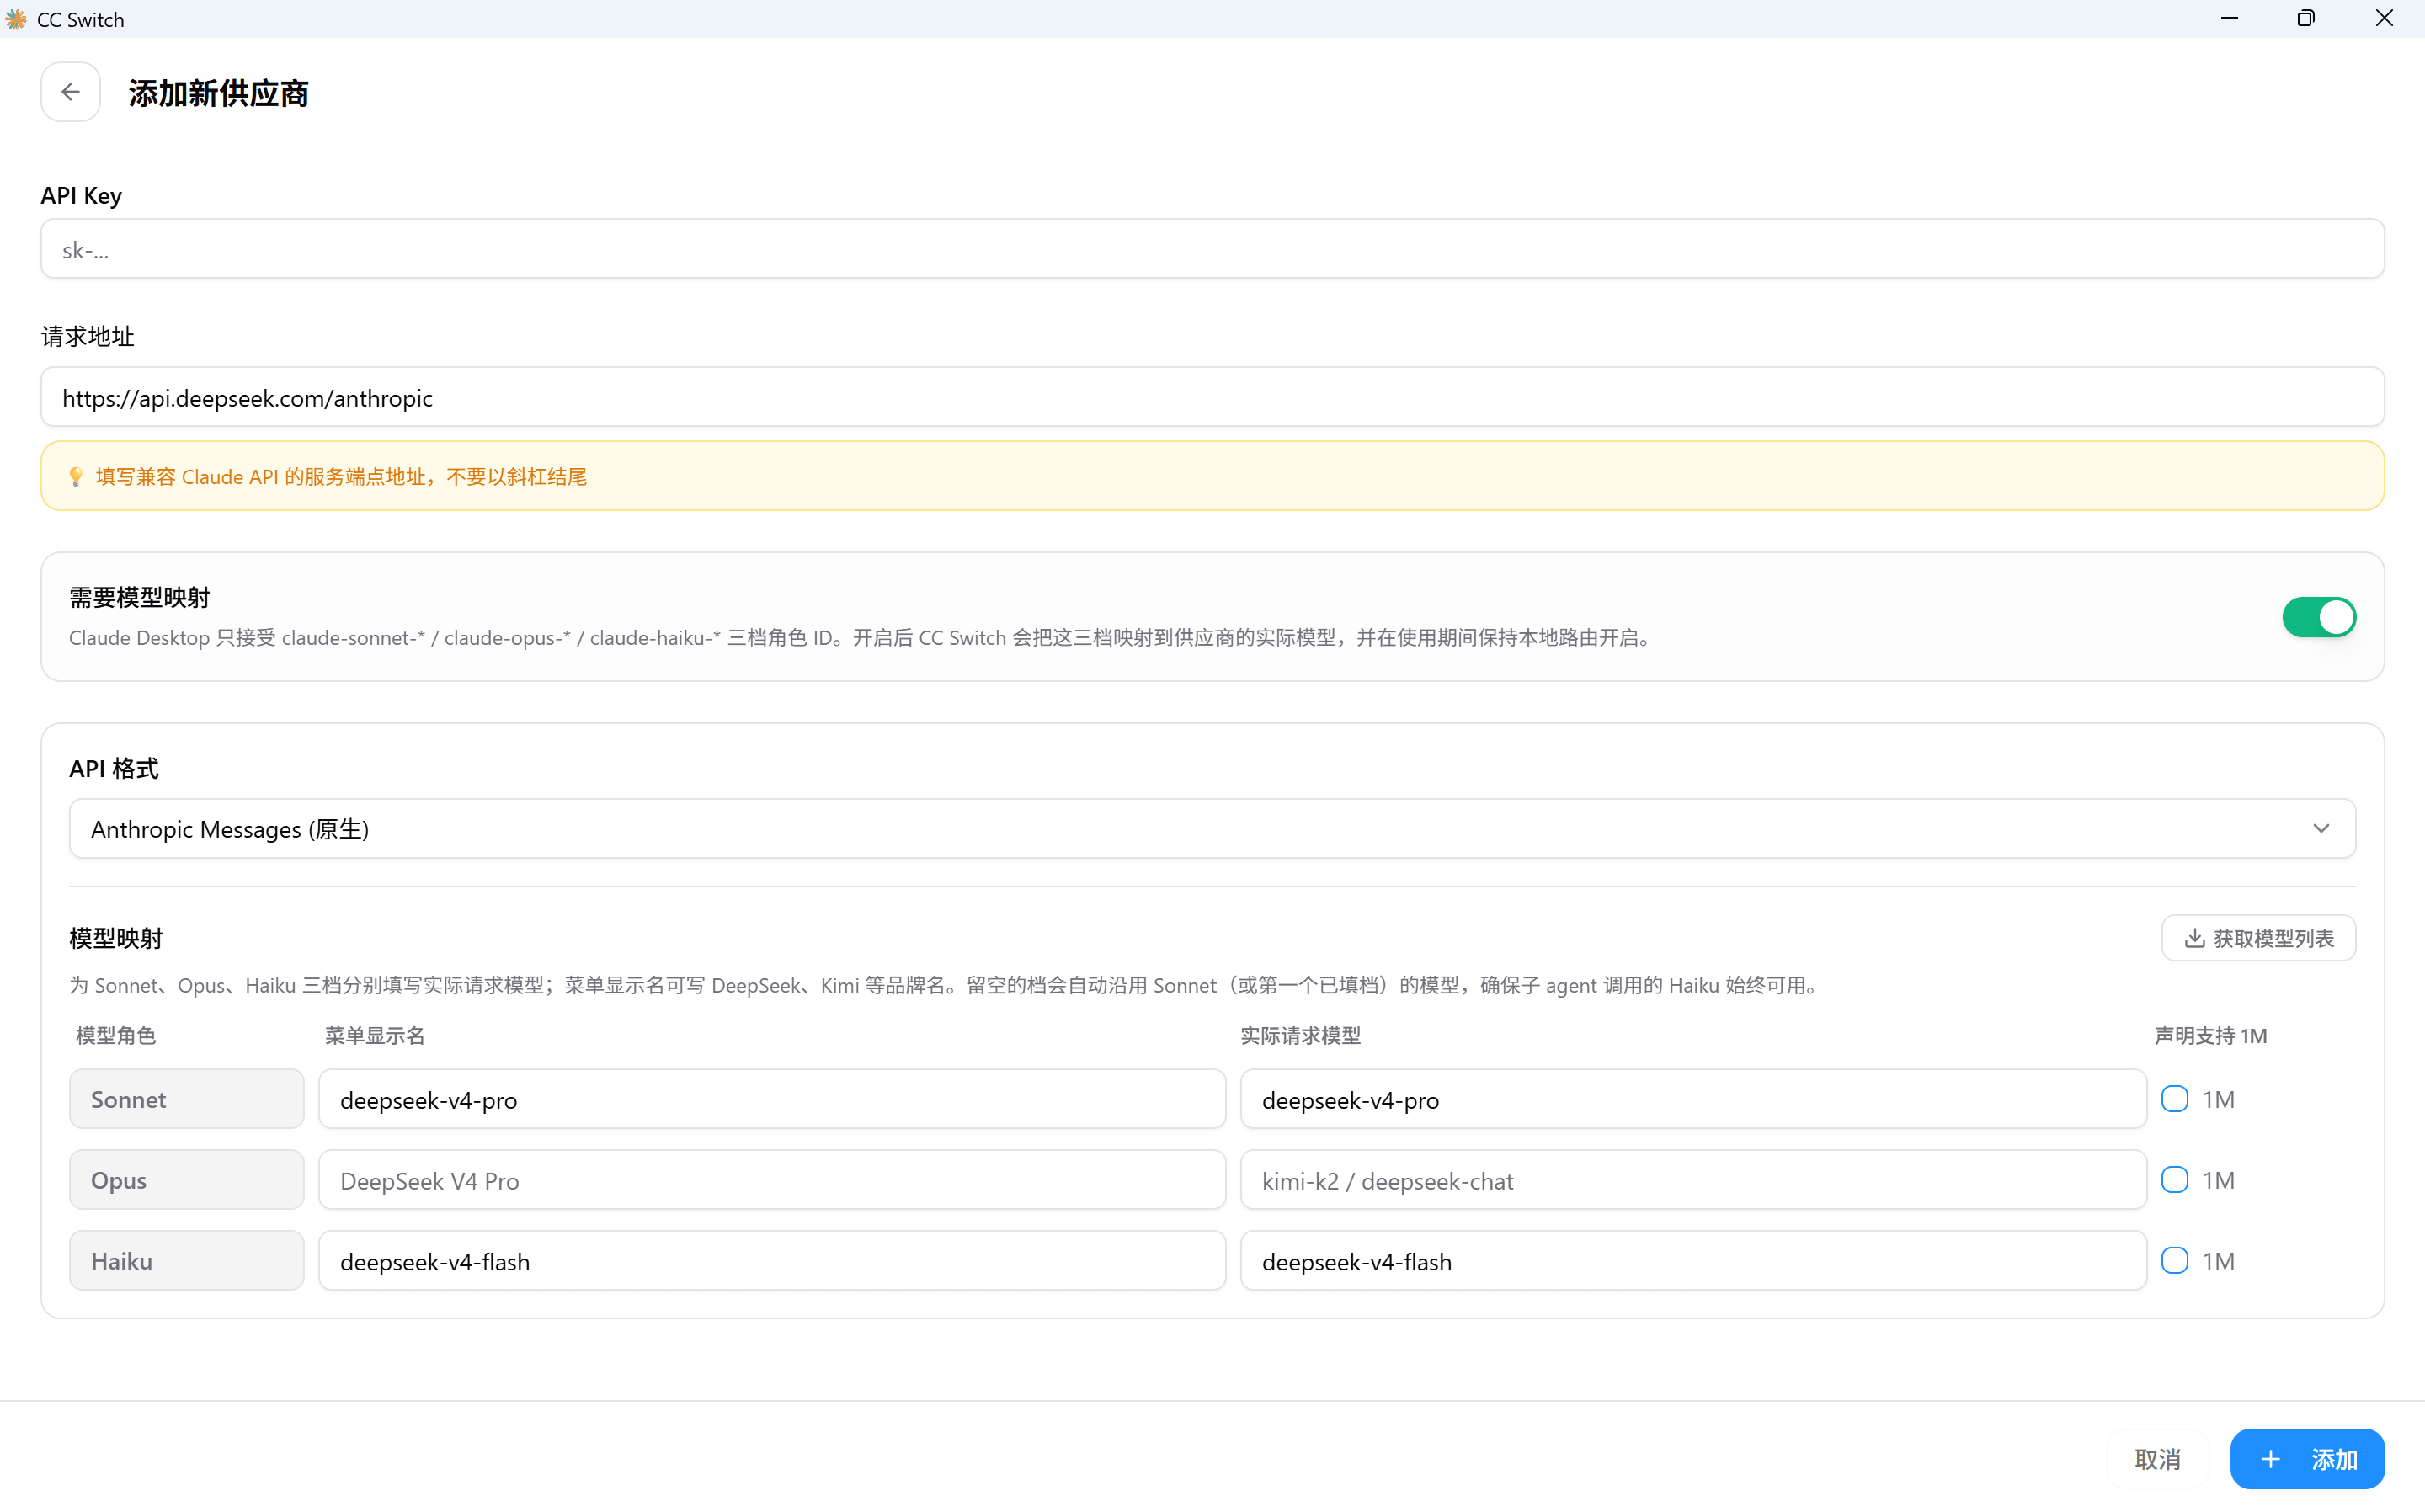The image size is (2425, 1512).
Task: Click the 模型映射 section heading
Action: (x=116, y=938)
